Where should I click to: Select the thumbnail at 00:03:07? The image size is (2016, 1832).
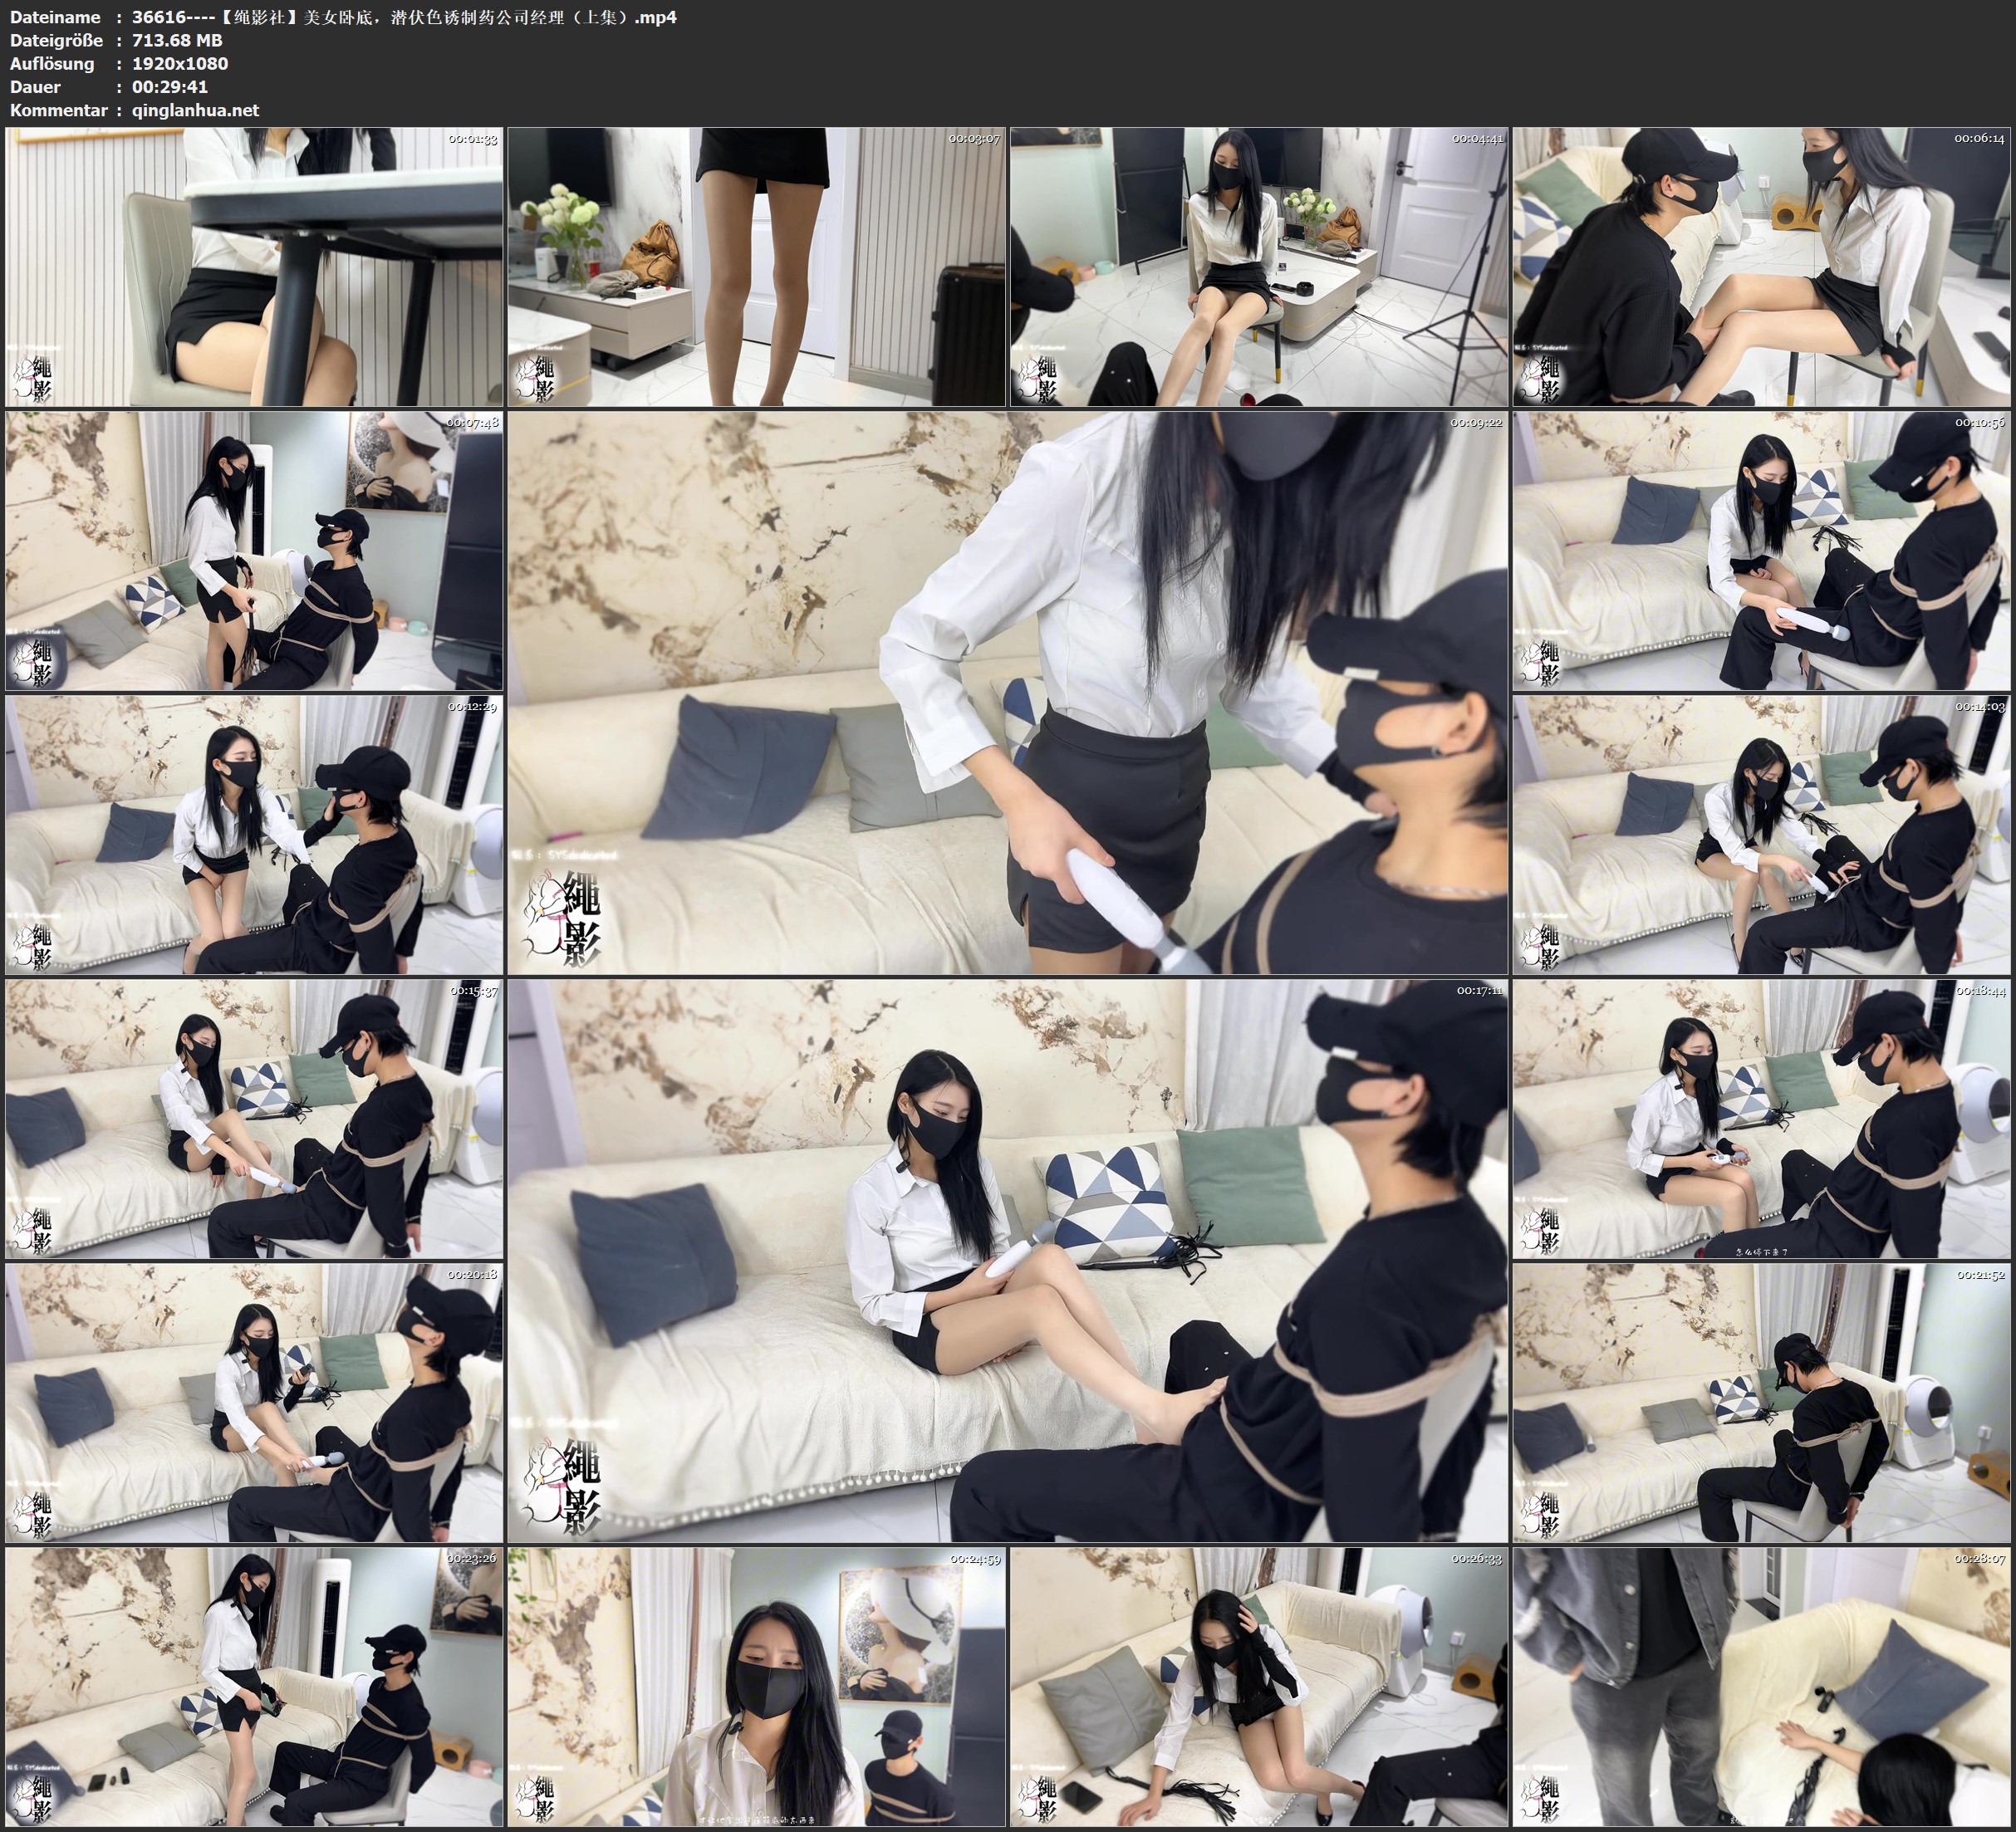pos(756,266)
